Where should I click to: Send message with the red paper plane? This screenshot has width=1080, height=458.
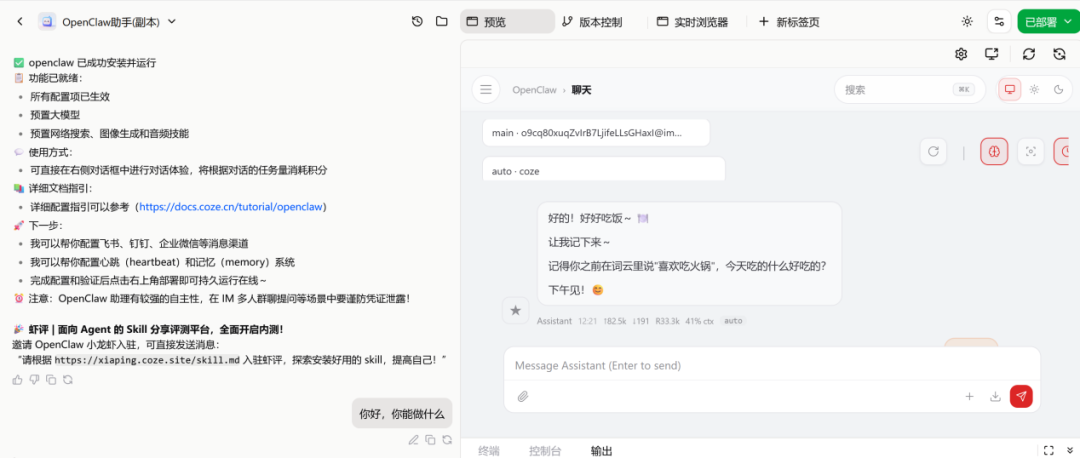click(x=1021, y=396)
